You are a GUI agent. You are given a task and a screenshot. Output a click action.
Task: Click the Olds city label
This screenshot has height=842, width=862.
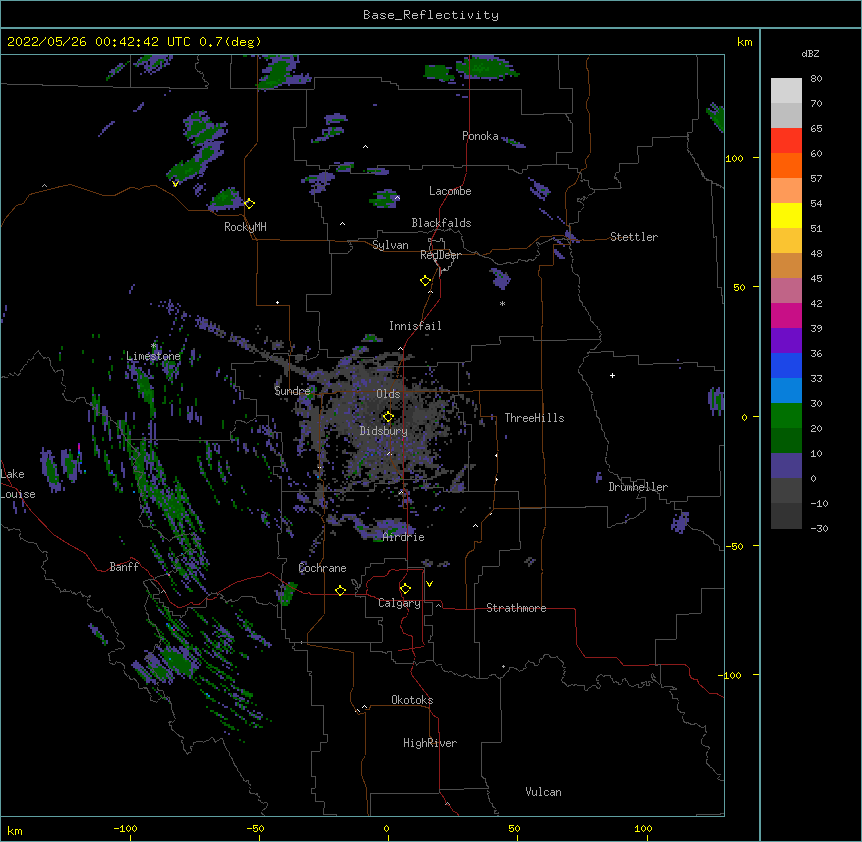pos(388,394)
